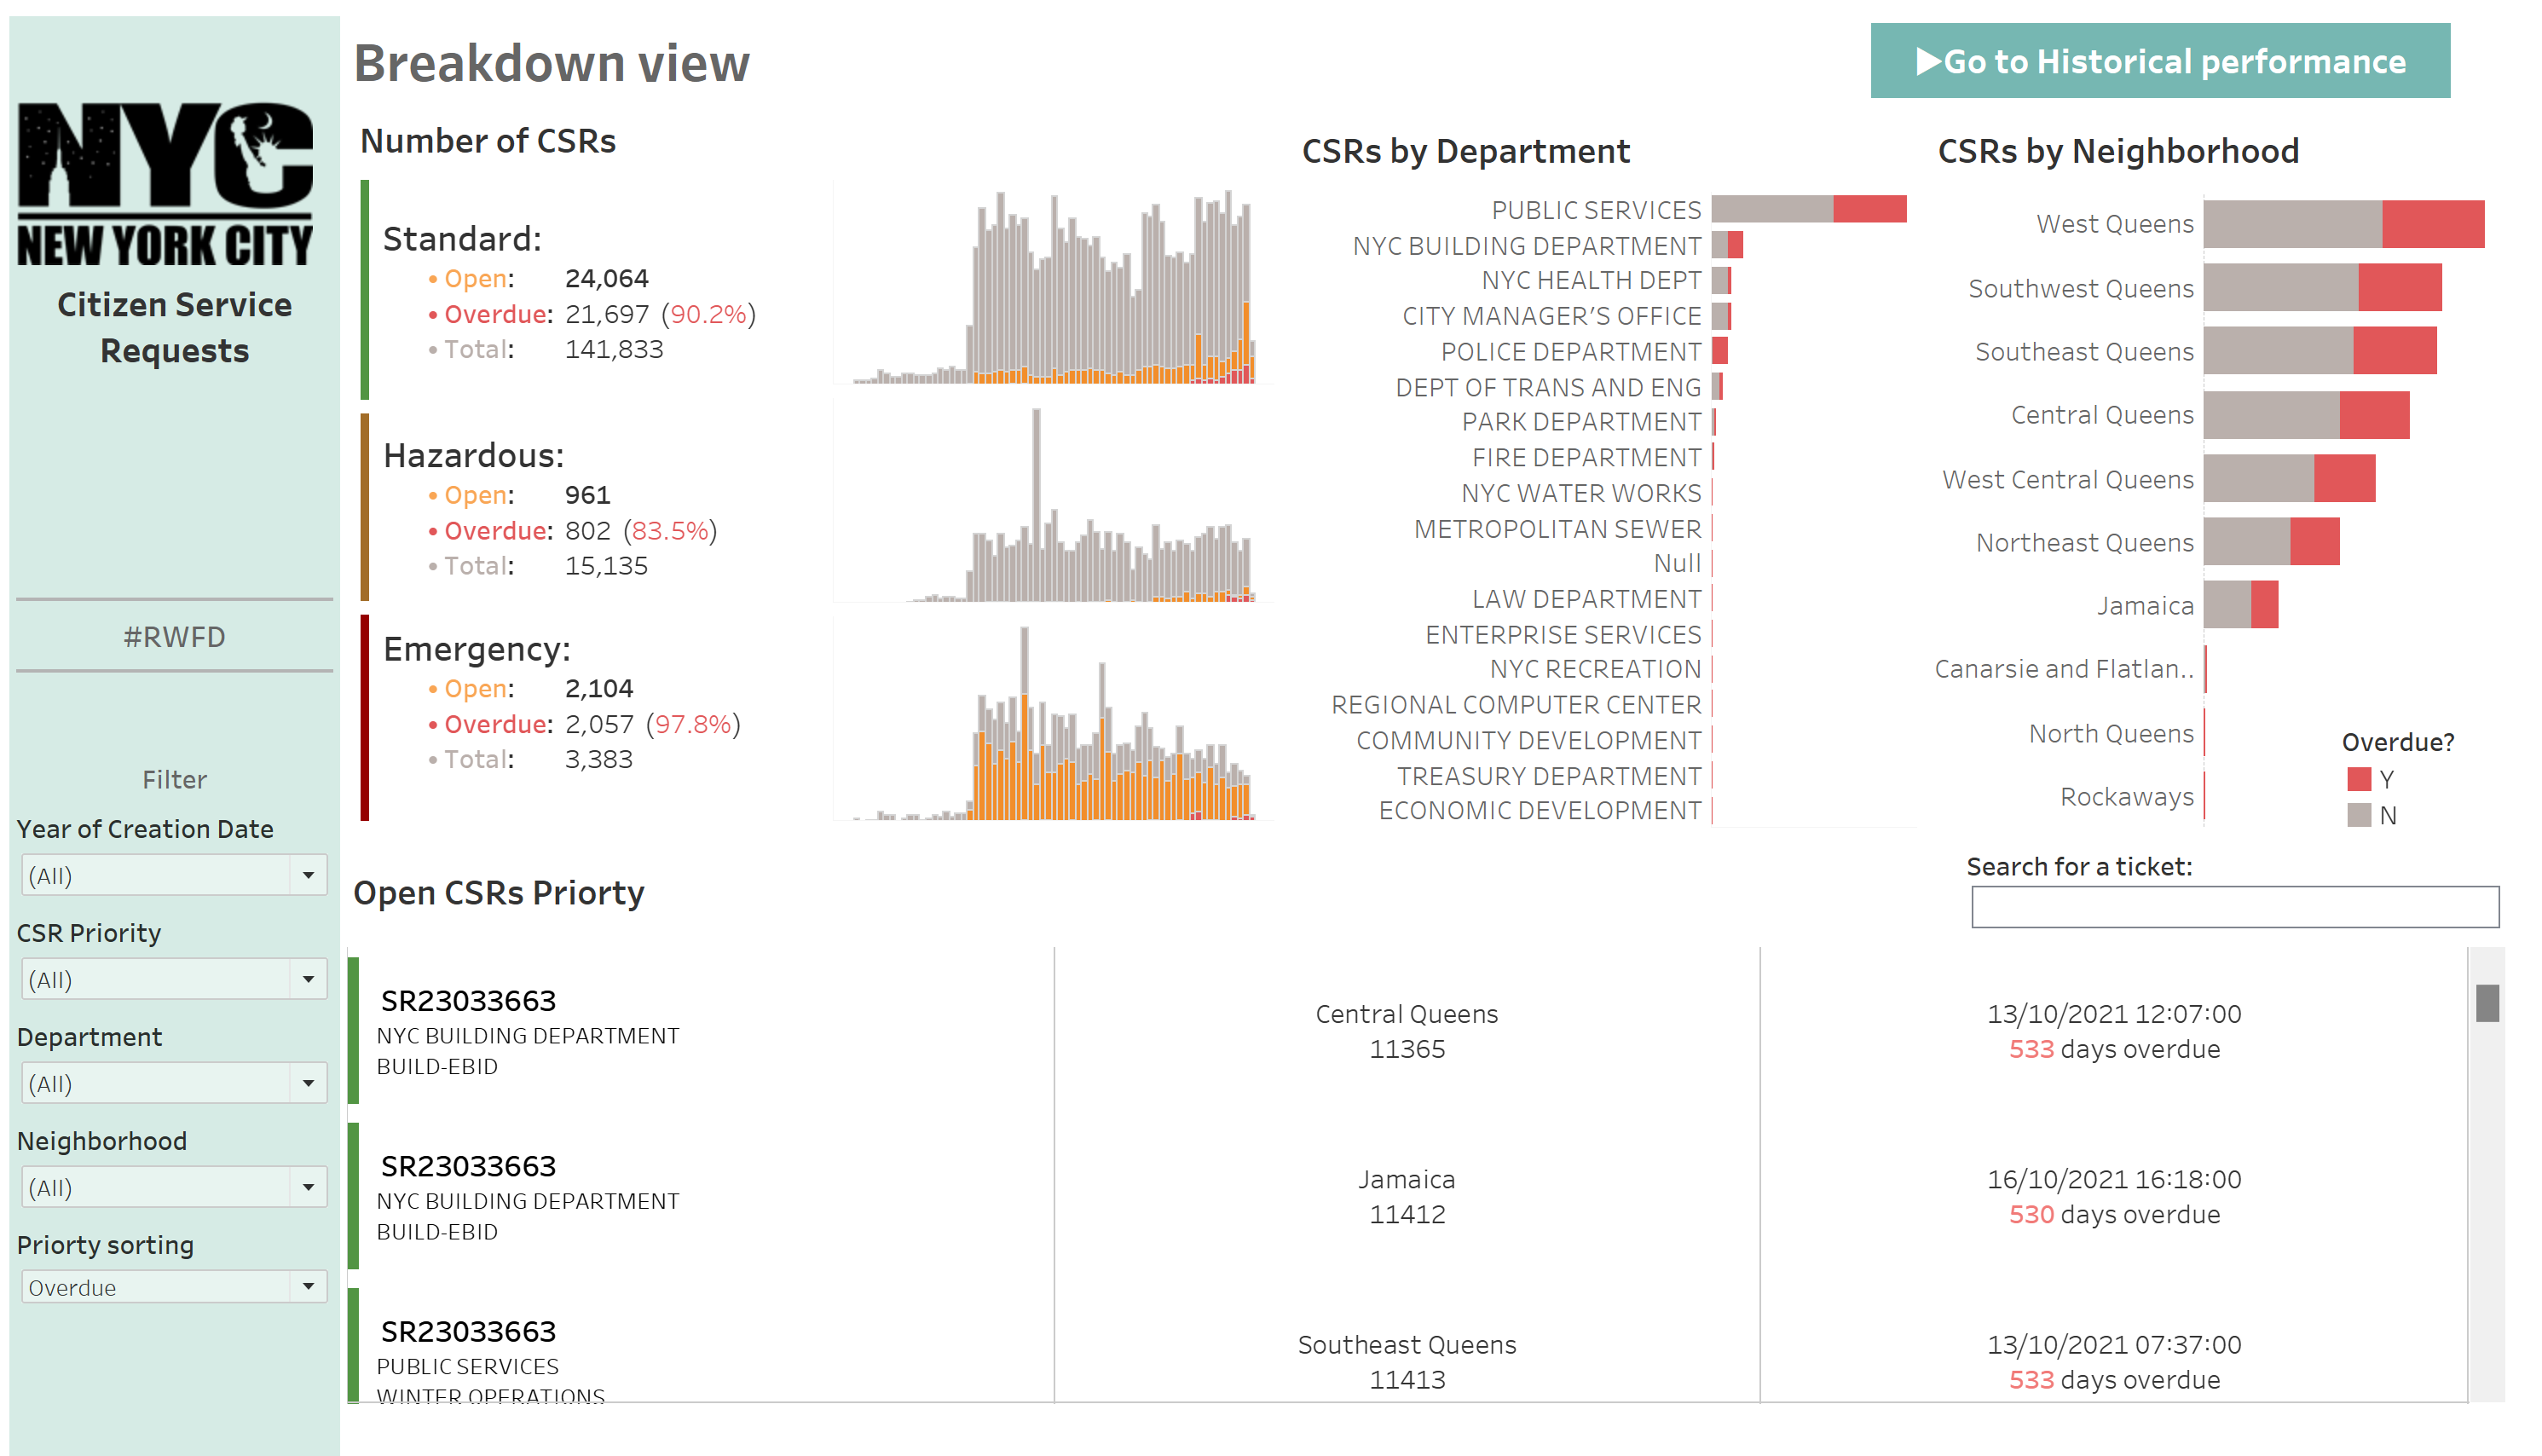This screenshot has height=1456, width=2542.
Task: Click REGIONAL COMPUTER CENTER label
Action: (x=1516, y=705)
